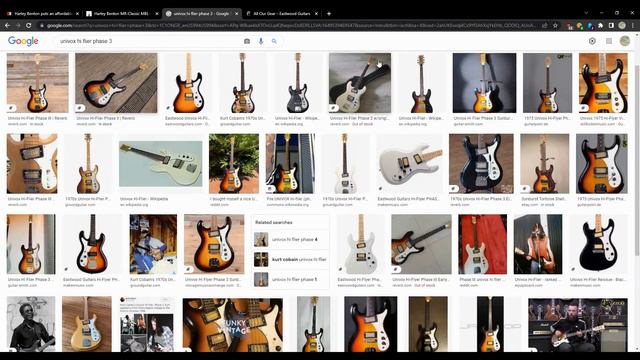Open a new browser tab

(x=329, y=13)
